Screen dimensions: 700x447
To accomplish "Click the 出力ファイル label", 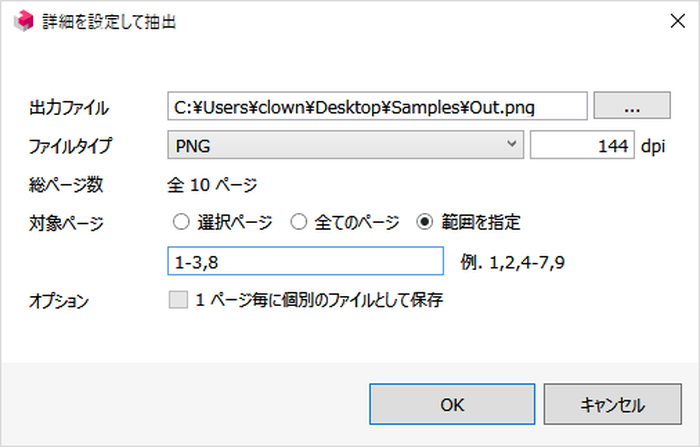I will 69,108.
